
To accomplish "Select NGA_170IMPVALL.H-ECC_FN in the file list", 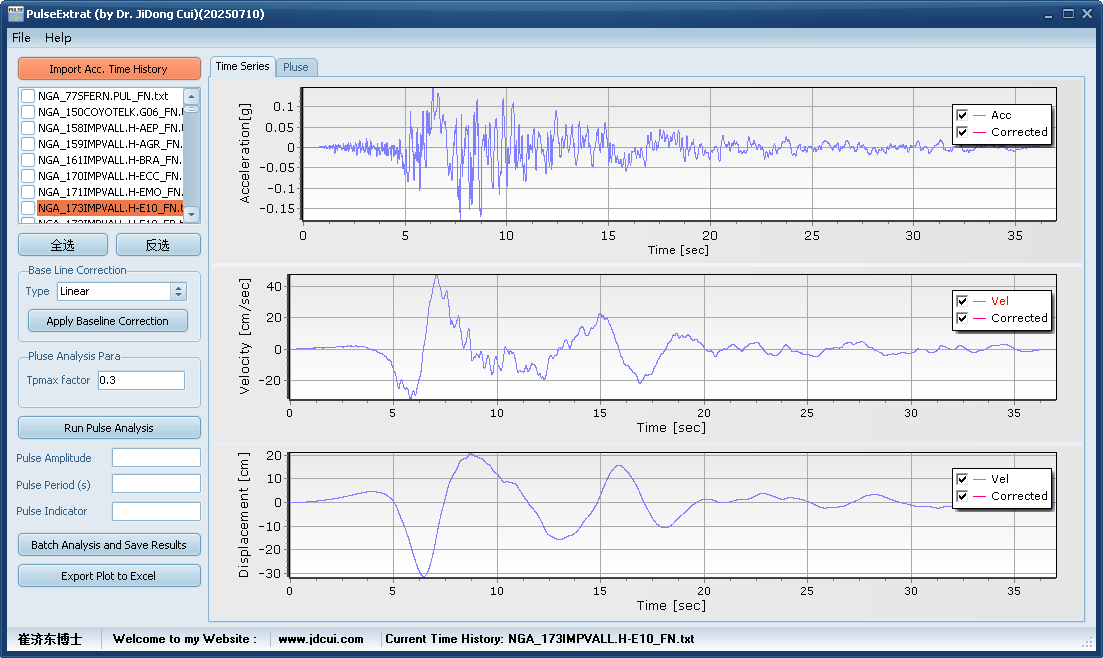I will point(109,176).
